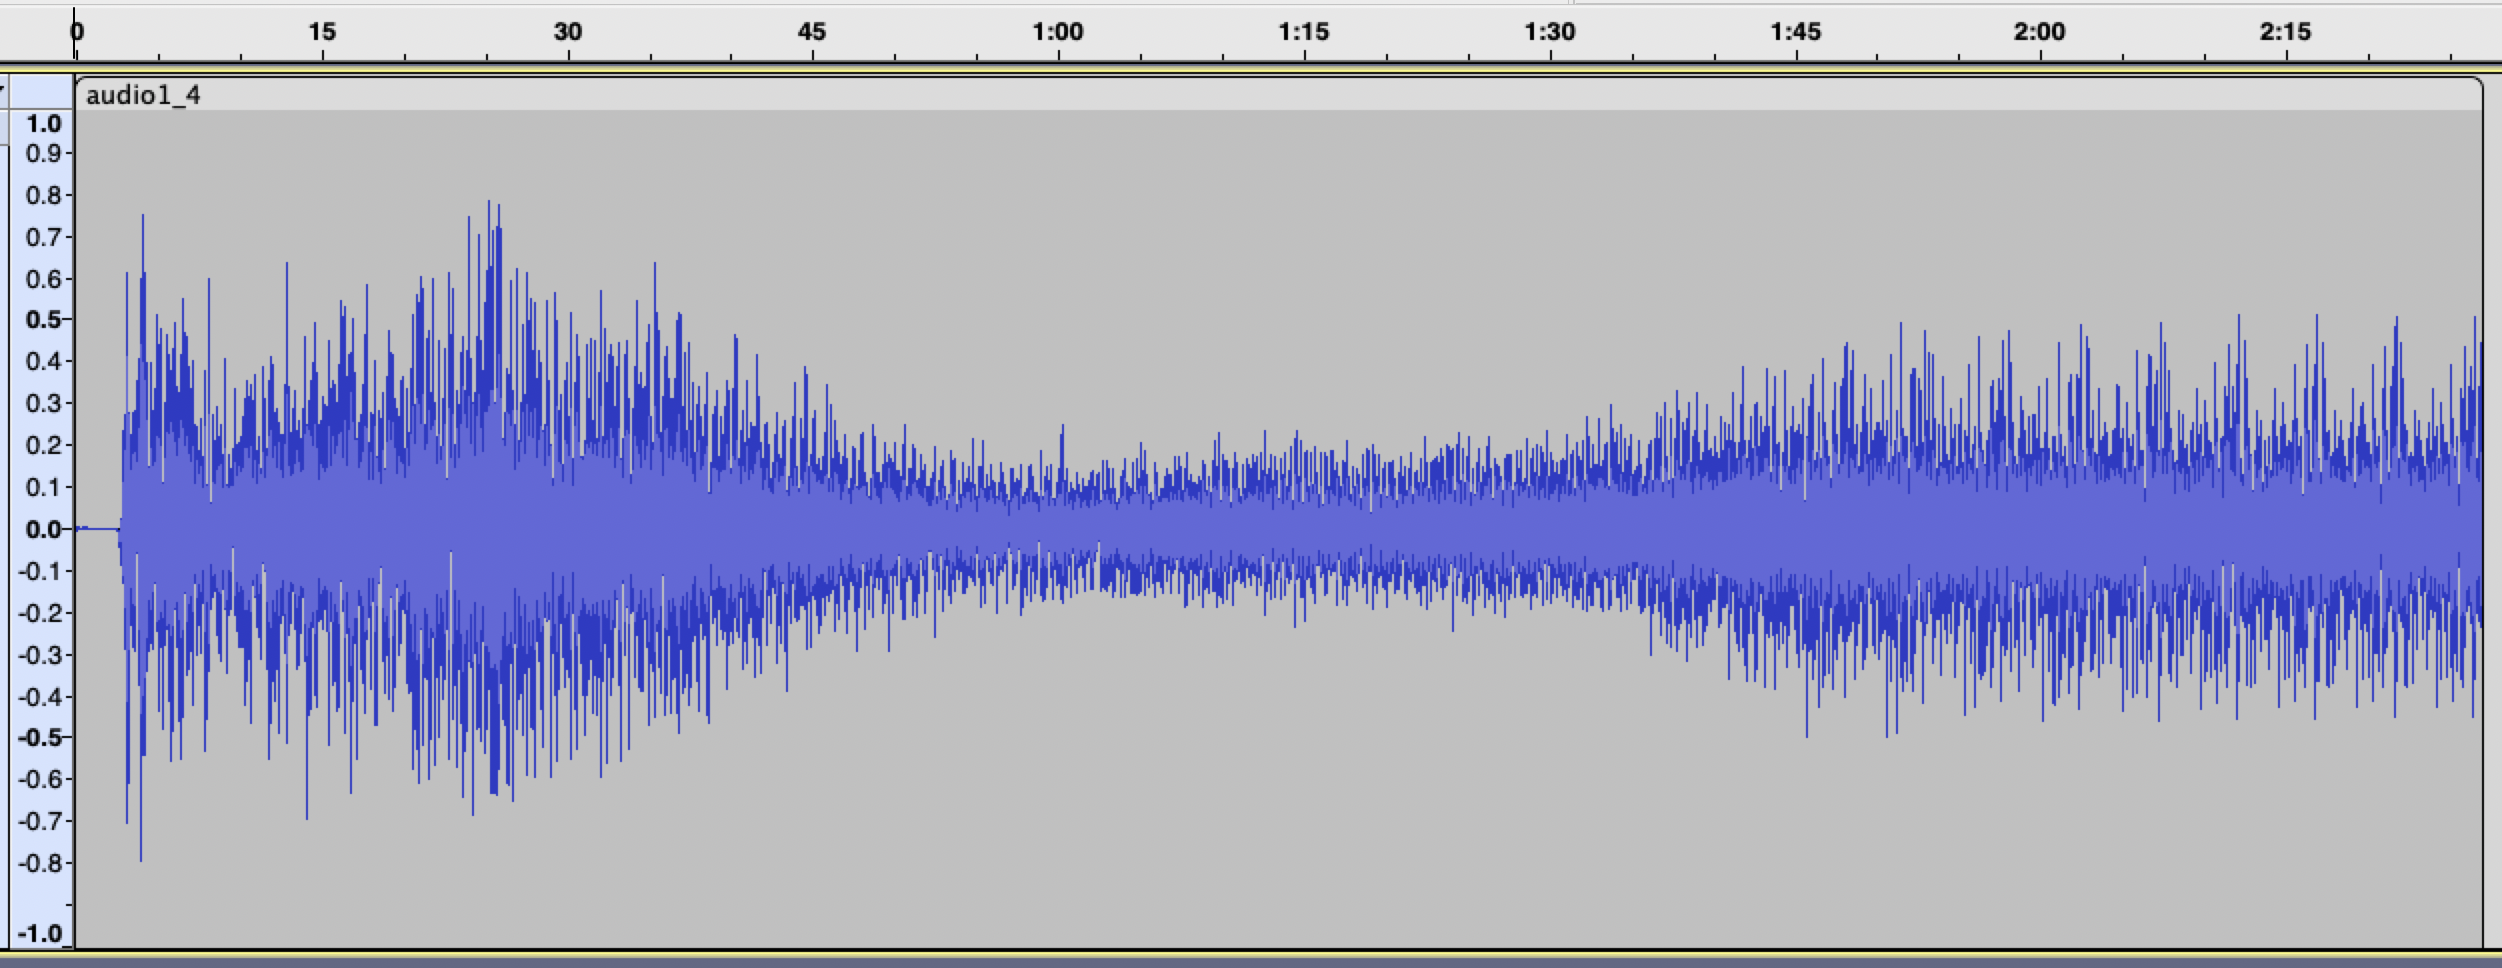The width and height of the screenshot is (2502, 968).
Task: Click the bold -0.5 value on the scale
Action: pos(41,737)
